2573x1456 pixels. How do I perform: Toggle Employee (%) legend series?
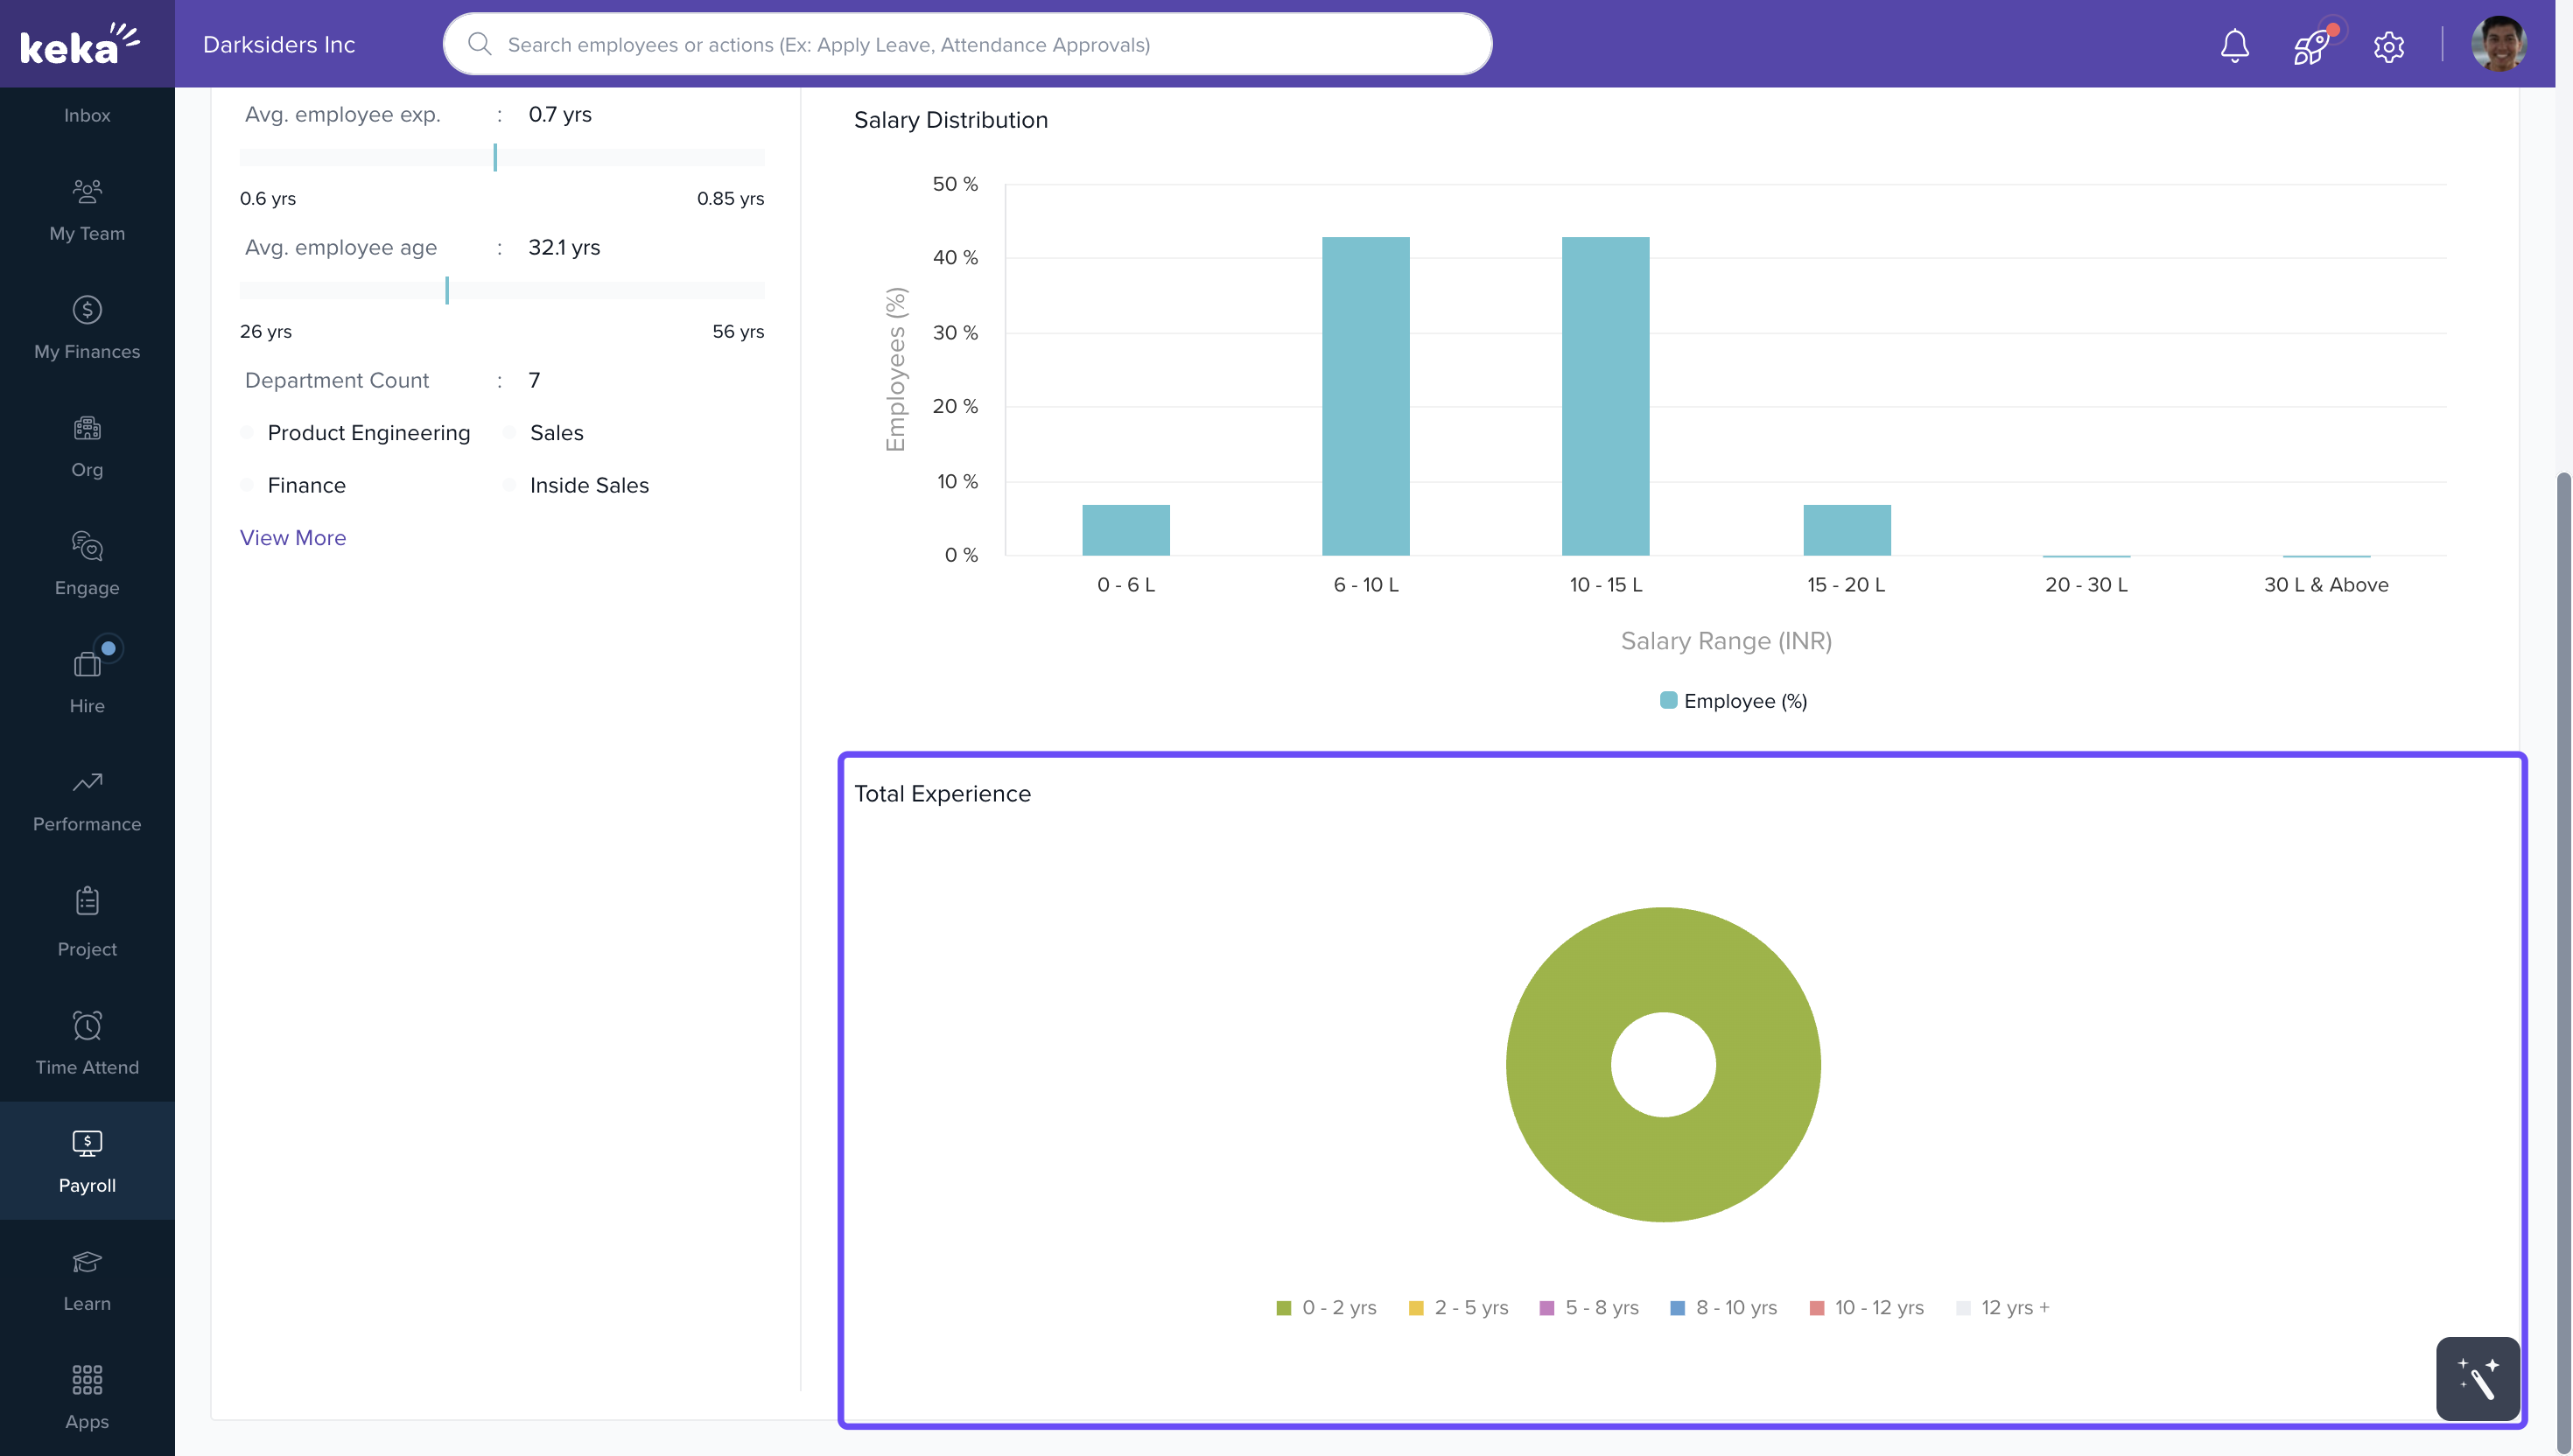(x=1733, y=701)
